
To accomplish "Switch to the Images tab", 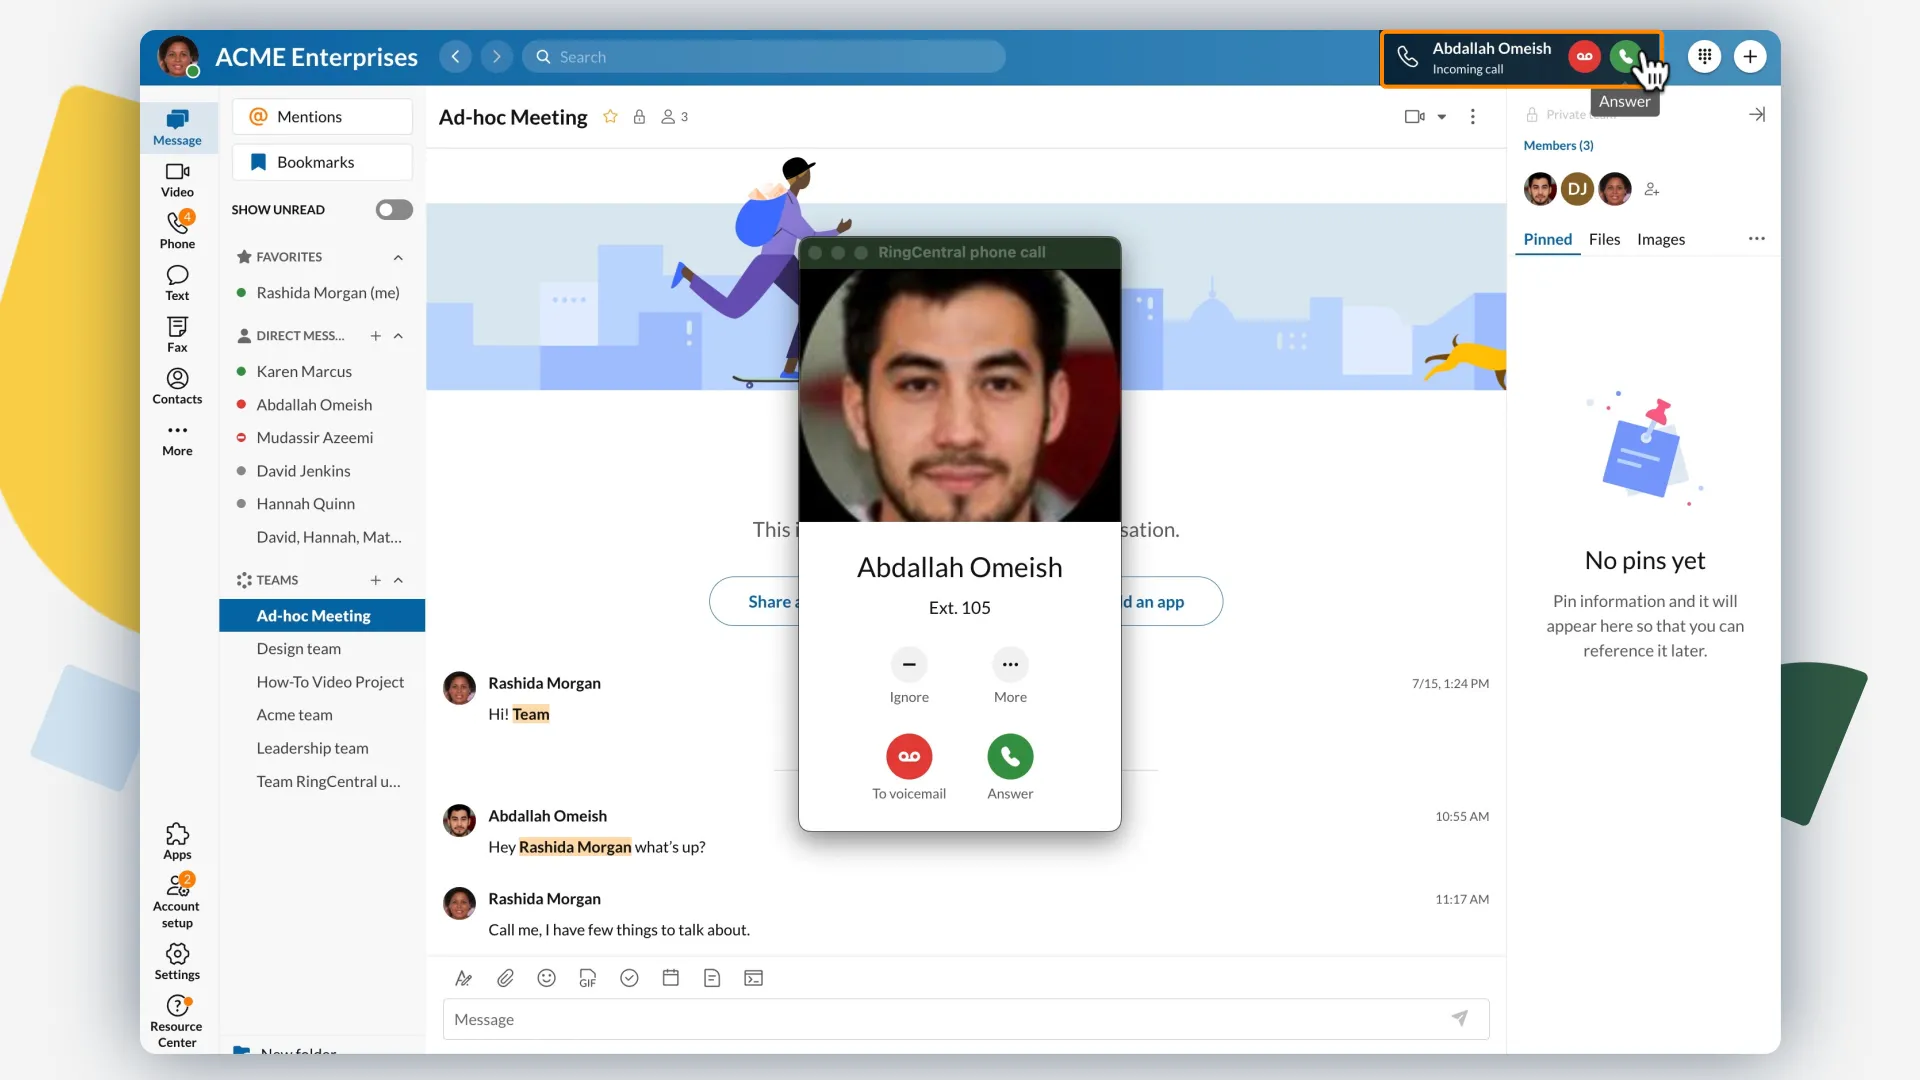I will pyautogui.click(x=1660, y=239).
